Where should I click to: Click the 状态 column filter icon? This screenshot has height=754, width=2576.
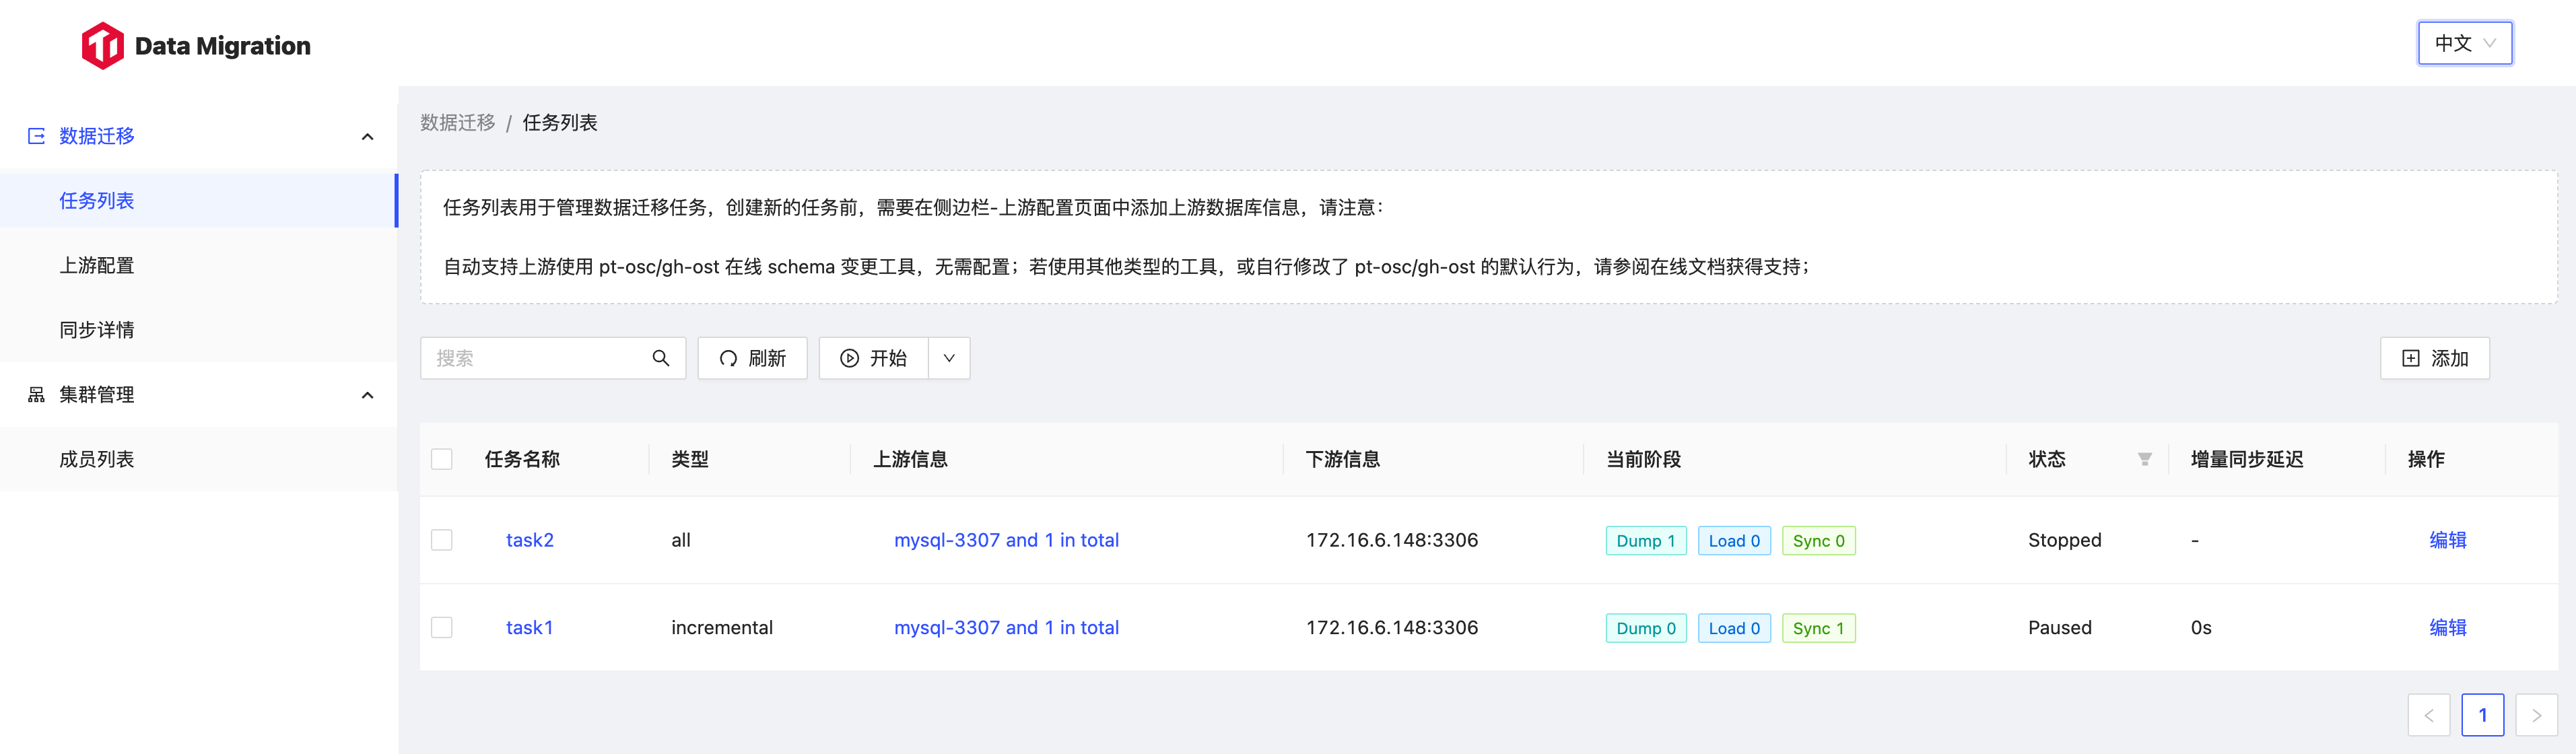pyautogui.click(x=2144, y=459)
